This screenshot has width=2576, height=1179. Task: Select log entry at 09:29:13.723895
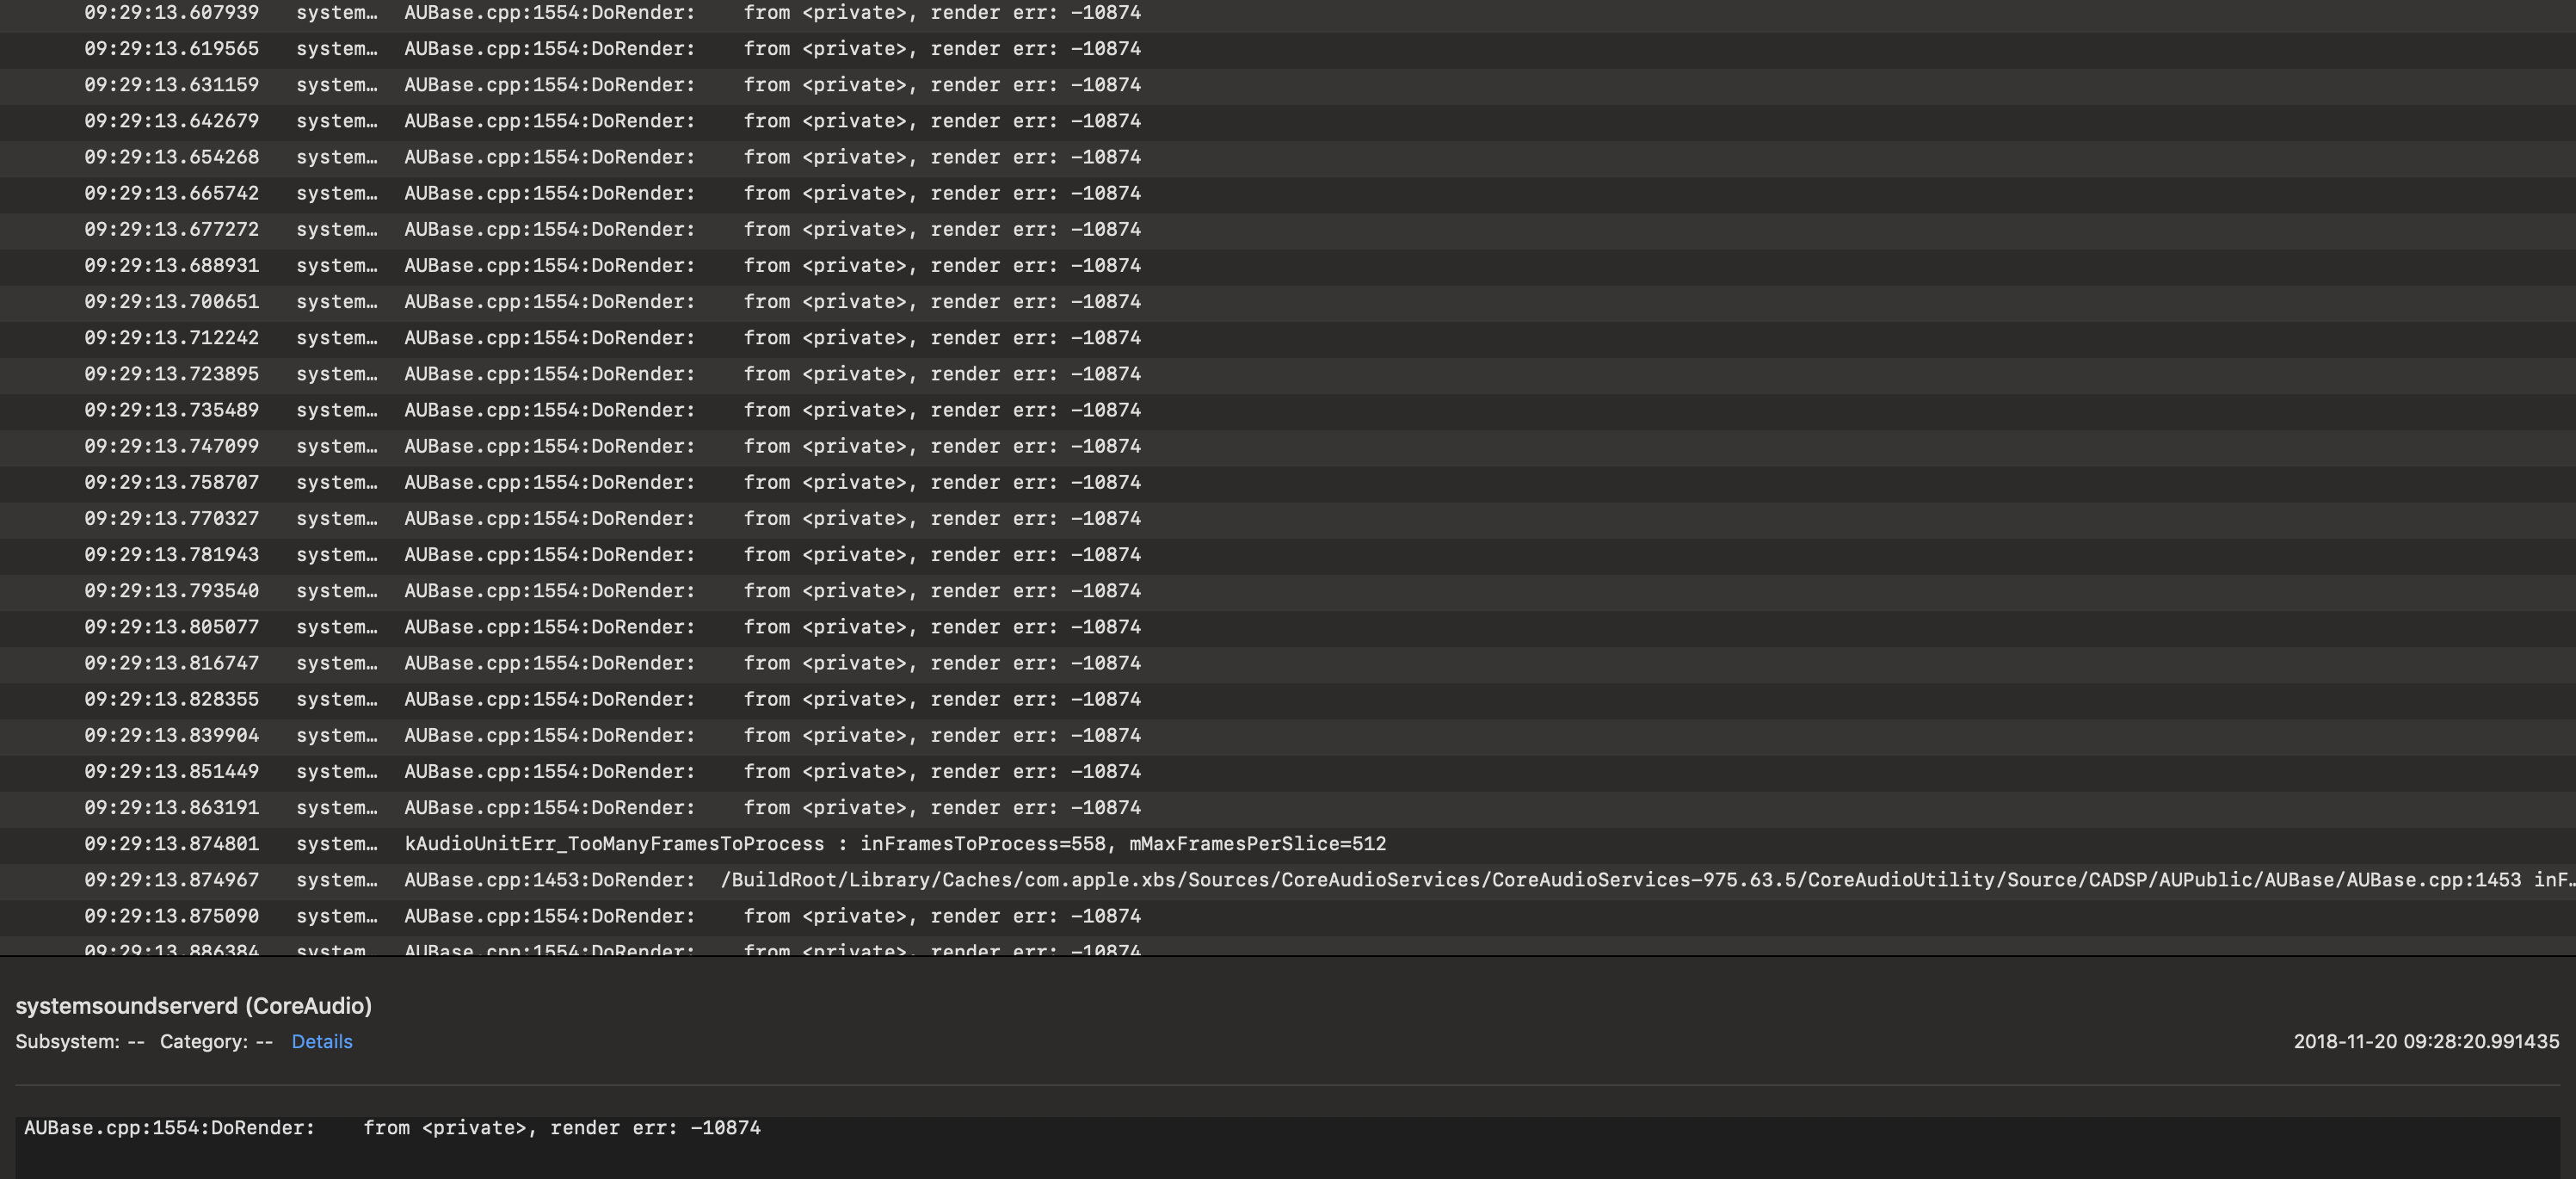point(1288,374)
